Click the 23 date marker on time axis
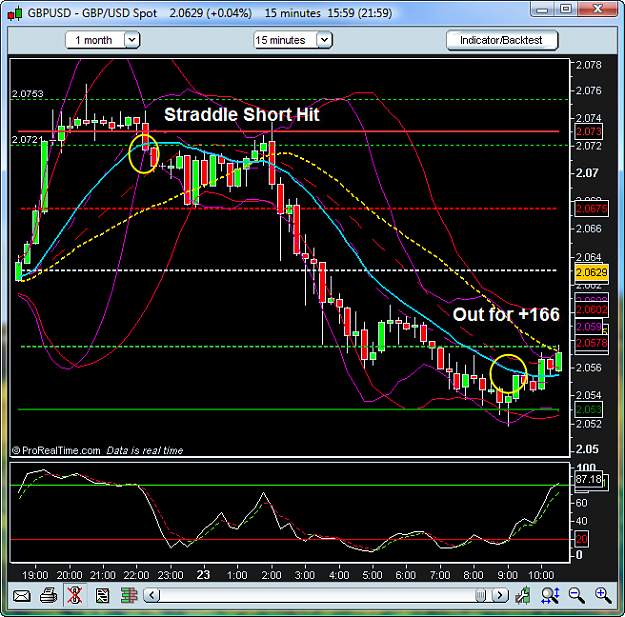 coord(203,574)
